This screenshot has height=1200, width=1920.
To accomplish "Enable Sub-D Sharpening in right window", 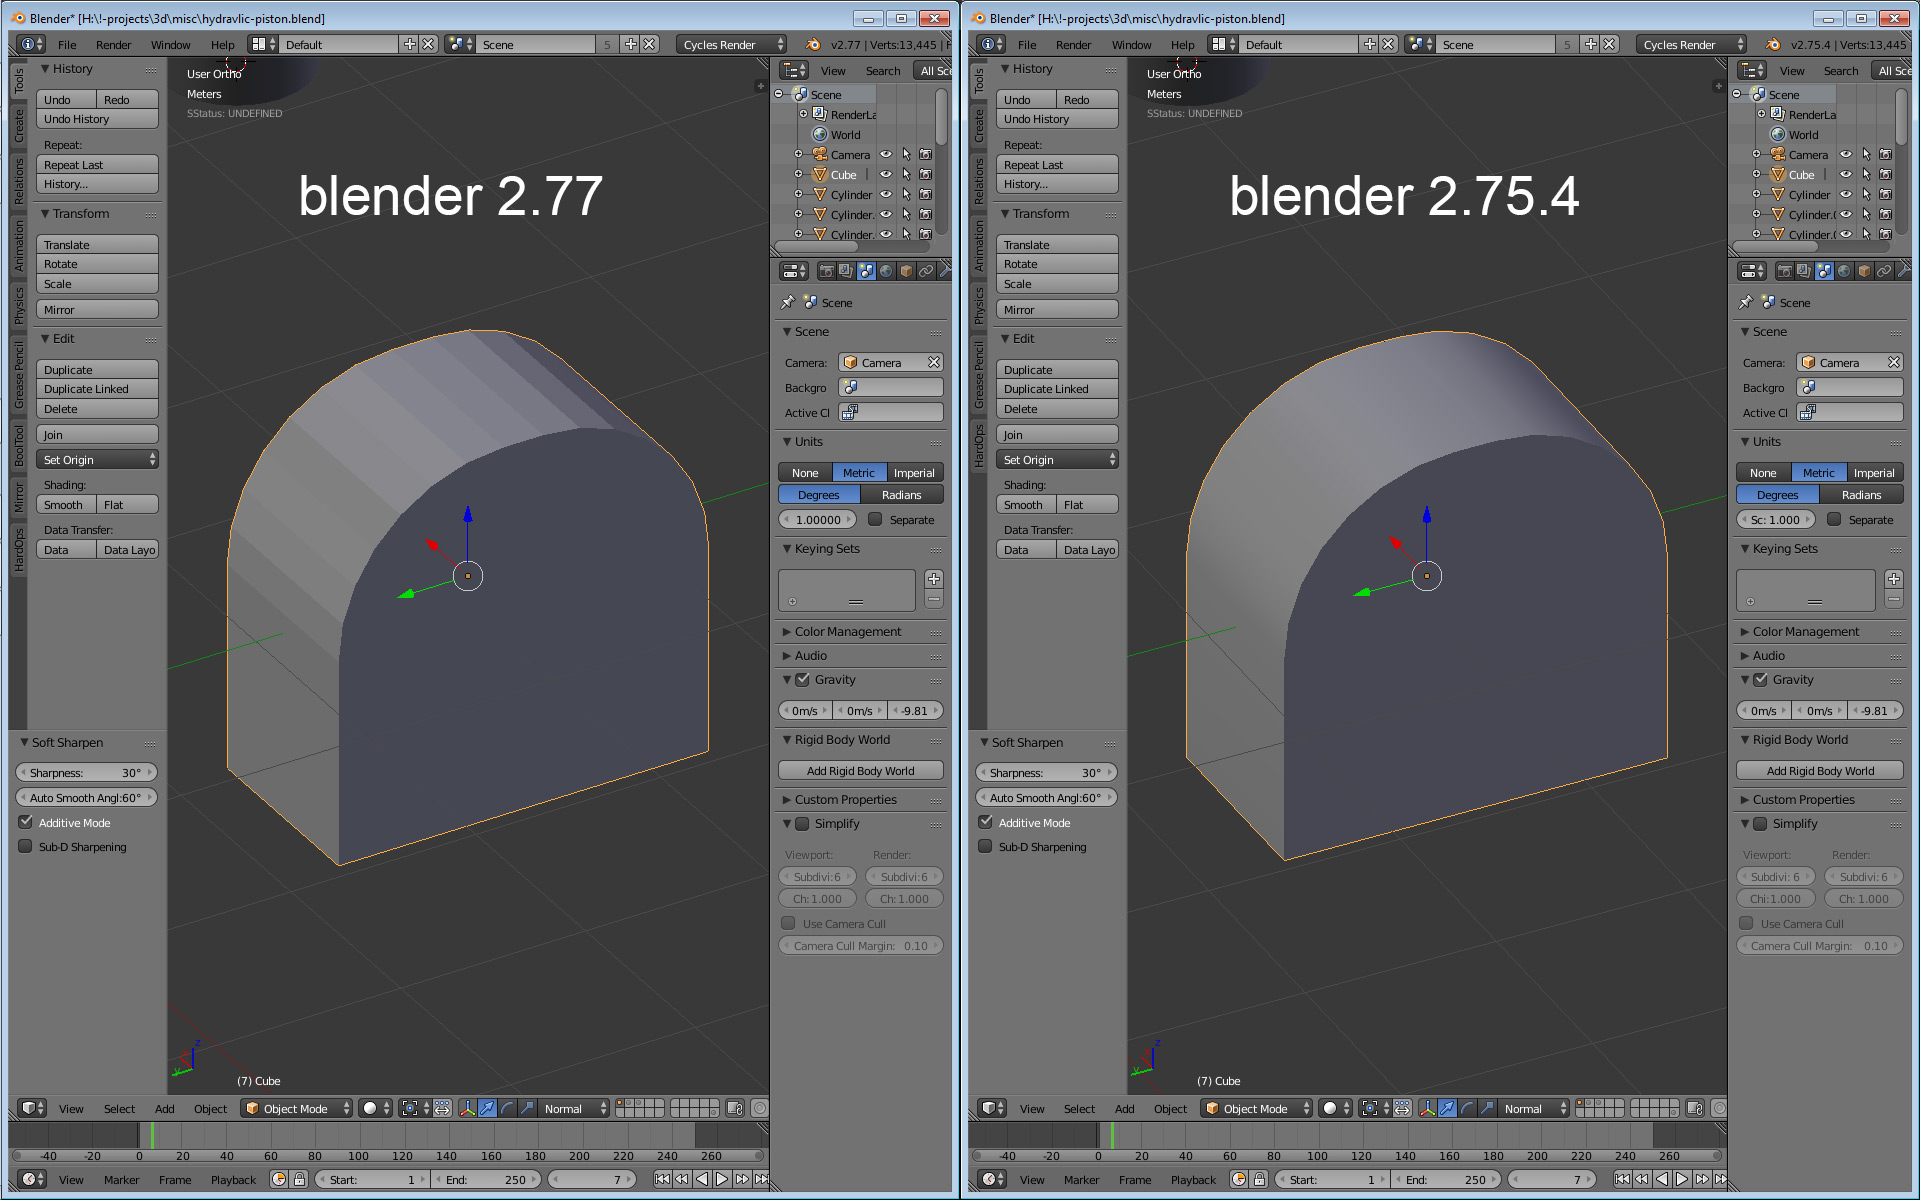I will [986, 846].
